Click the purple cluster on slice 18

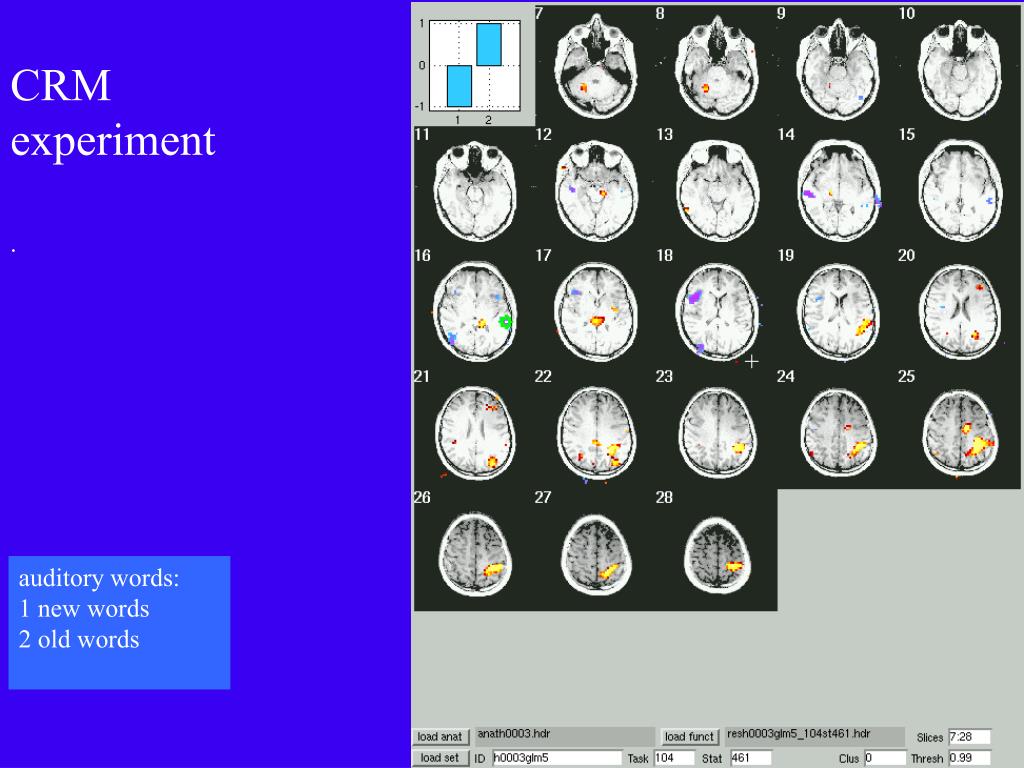pyautogui.click(x=694, y=298)
